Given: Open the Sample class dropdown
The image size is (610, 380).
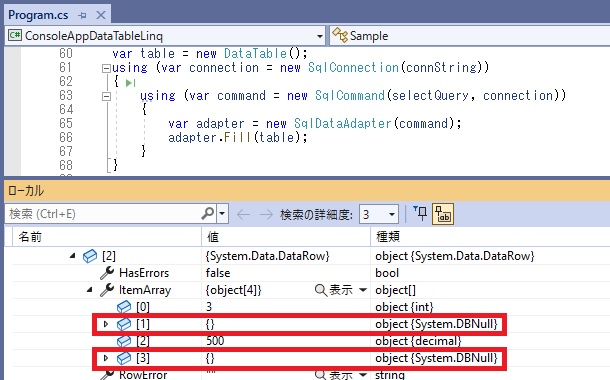Looking at the screenshot, I should (470, 36).
